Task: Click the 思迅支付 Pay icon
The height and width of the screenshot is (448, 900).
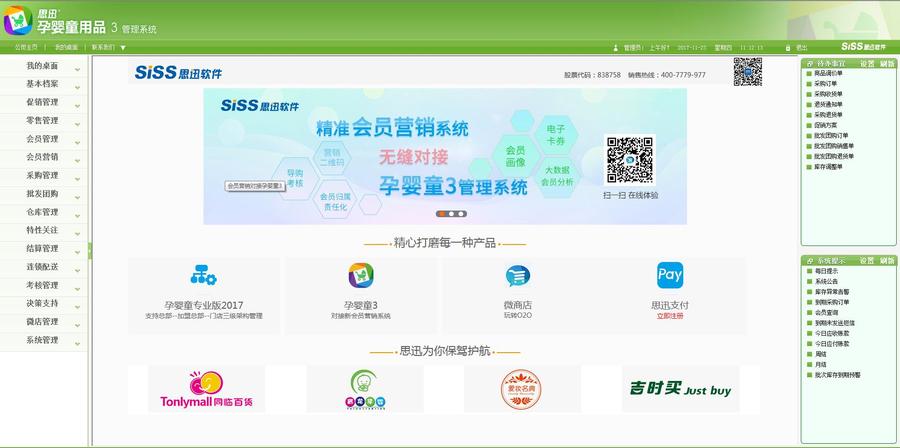Action: 670,275
